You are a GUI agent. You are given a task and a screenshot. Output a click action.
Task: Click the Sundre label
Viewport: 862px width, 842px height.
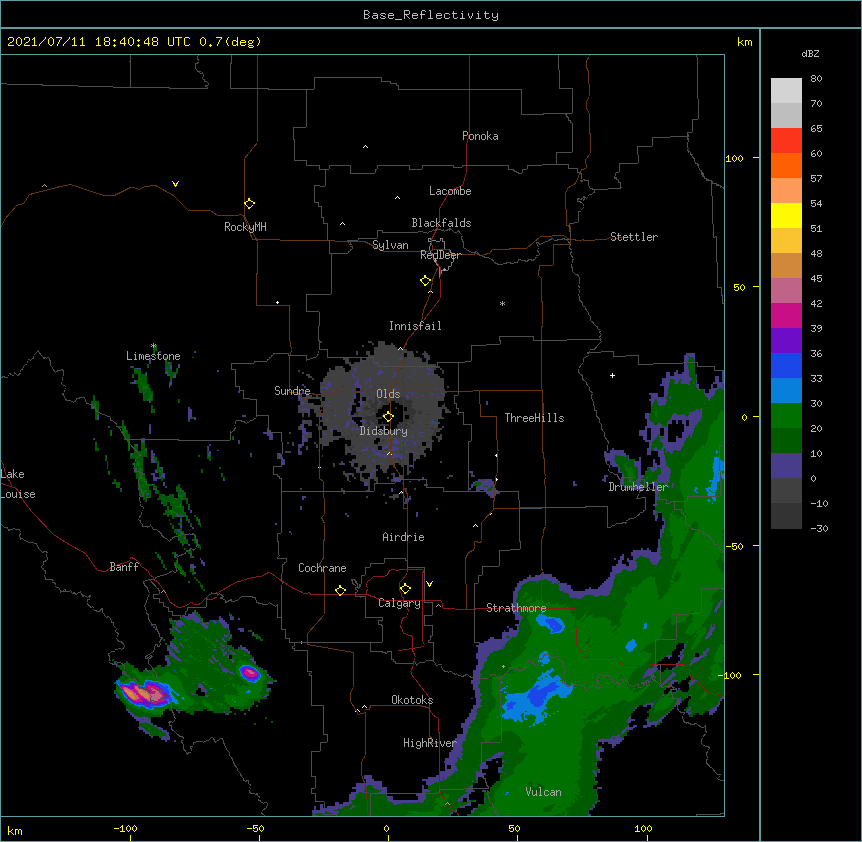coord(292,391)
